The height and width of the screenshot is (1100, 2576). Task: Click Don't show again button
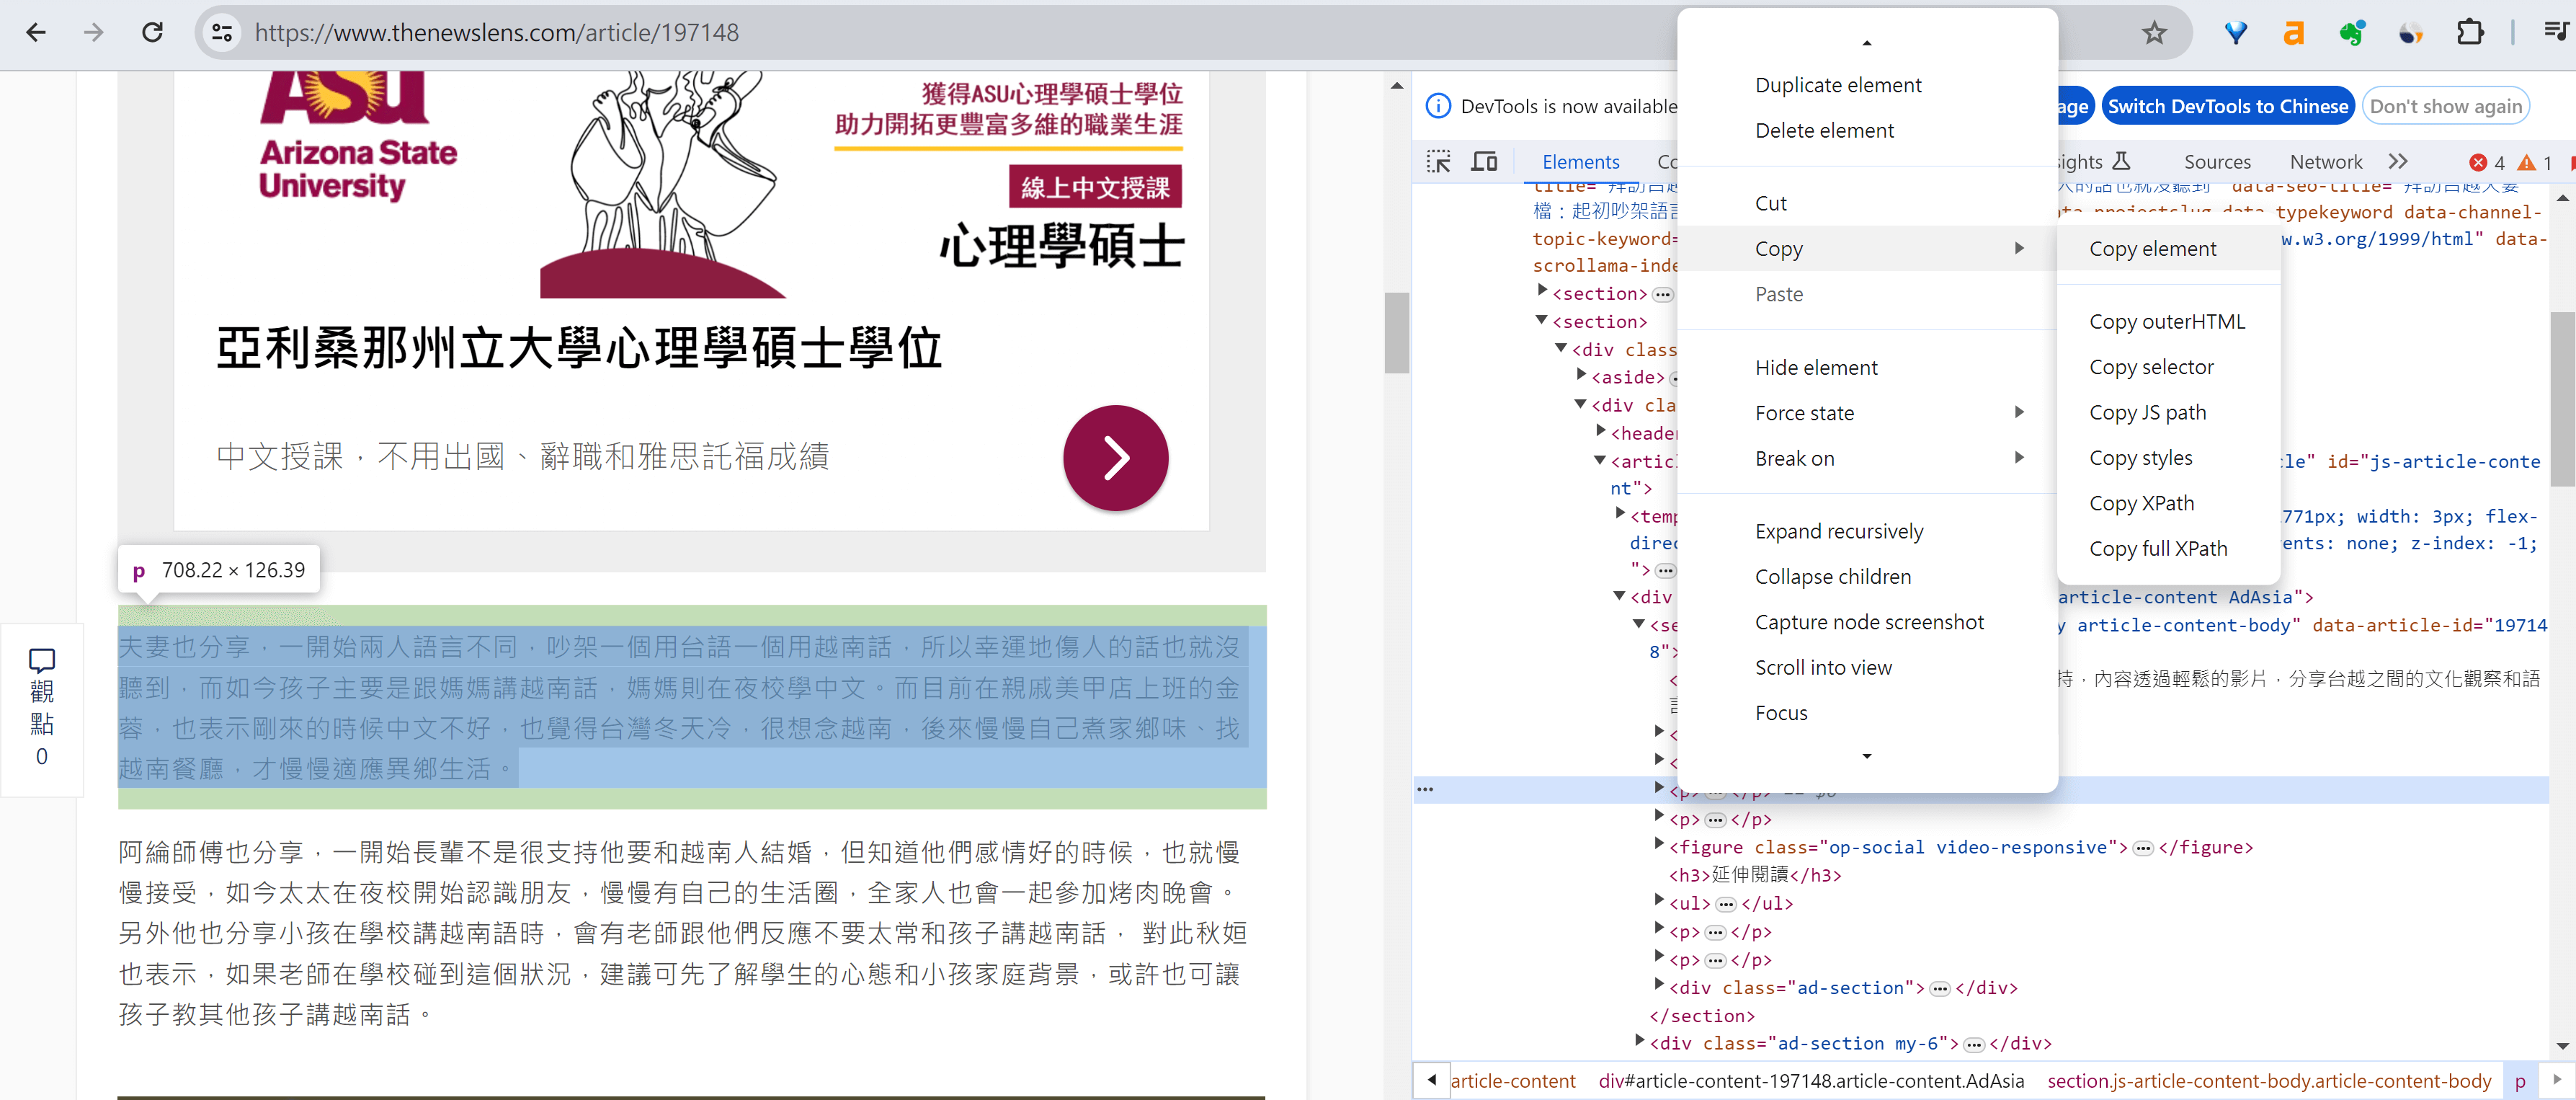pyautogui.click(x=2445, y=106)
